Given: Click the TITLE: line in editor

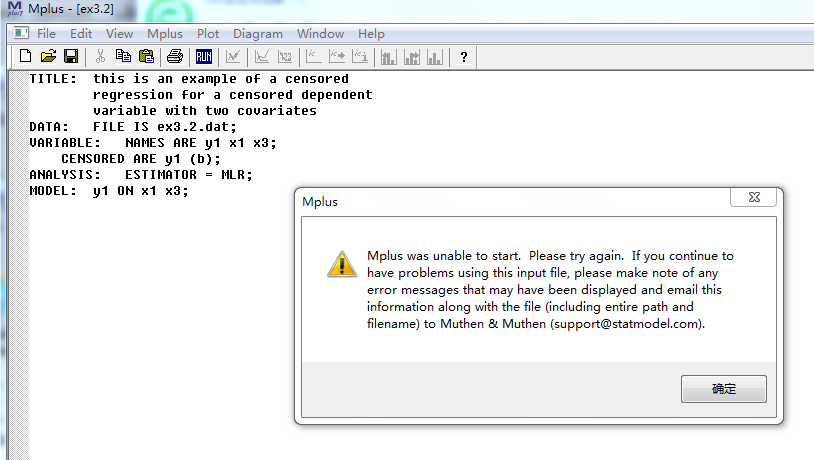Looking at the screenshot, I should (x=189, y=79).
